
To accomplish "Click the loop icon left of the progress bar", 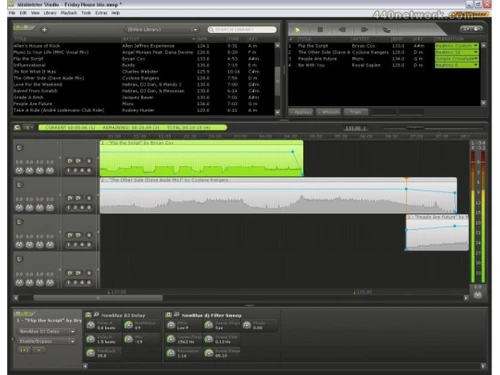I will [17, 127].
